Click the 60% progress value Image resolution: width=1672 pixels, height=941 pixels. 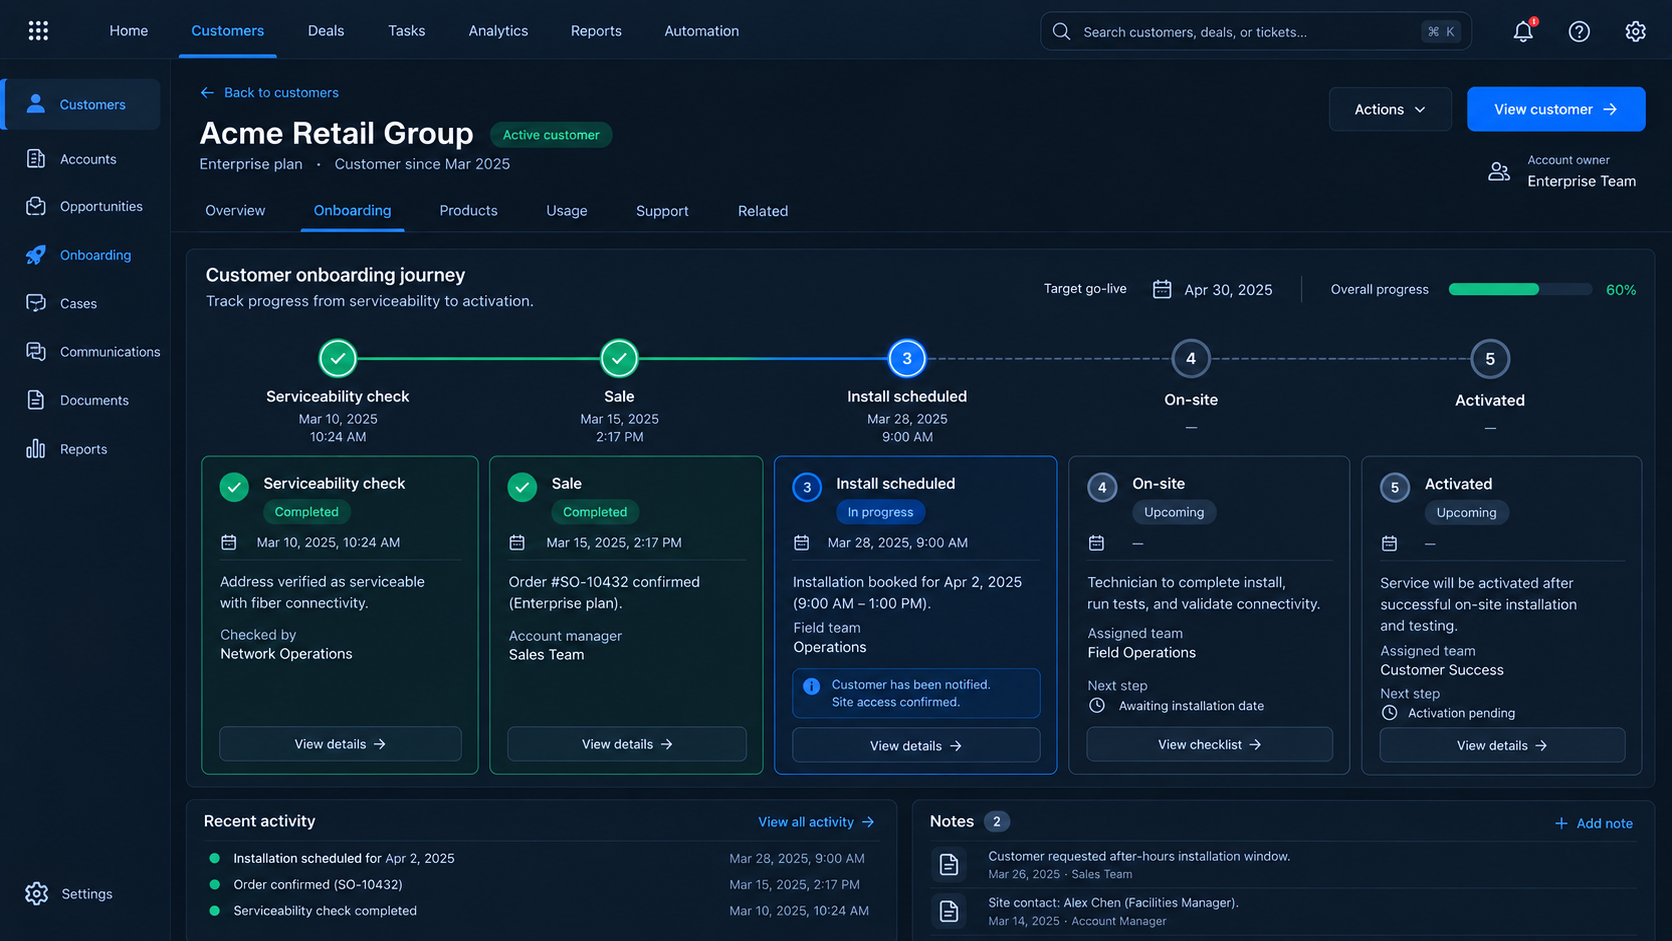pos(1621,290)
